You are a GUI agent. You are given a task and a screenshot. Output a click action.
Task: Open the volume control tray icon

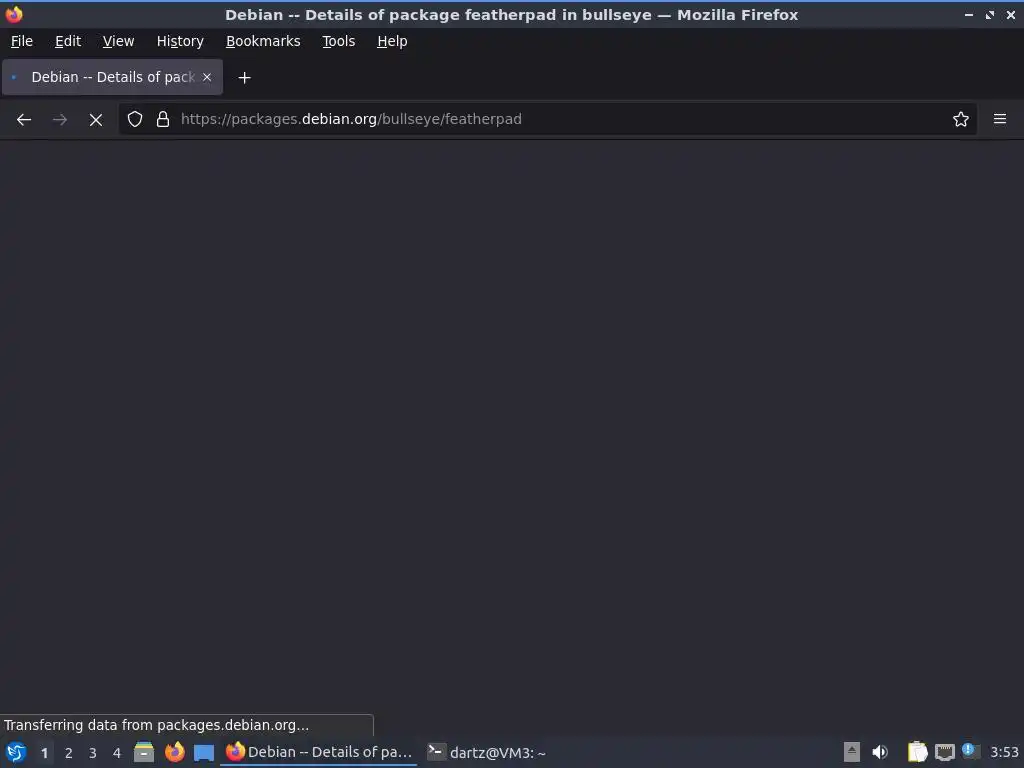pyautogui.click(x=880, y=752)
